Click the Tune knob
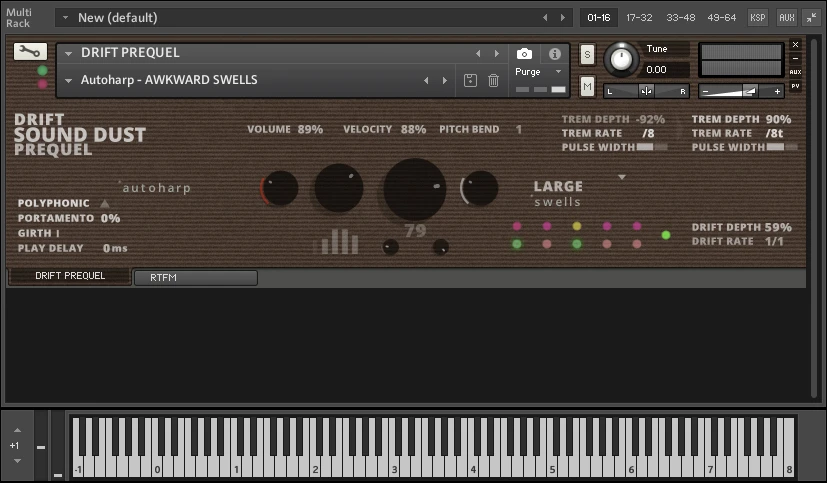 tap(621, 59)
